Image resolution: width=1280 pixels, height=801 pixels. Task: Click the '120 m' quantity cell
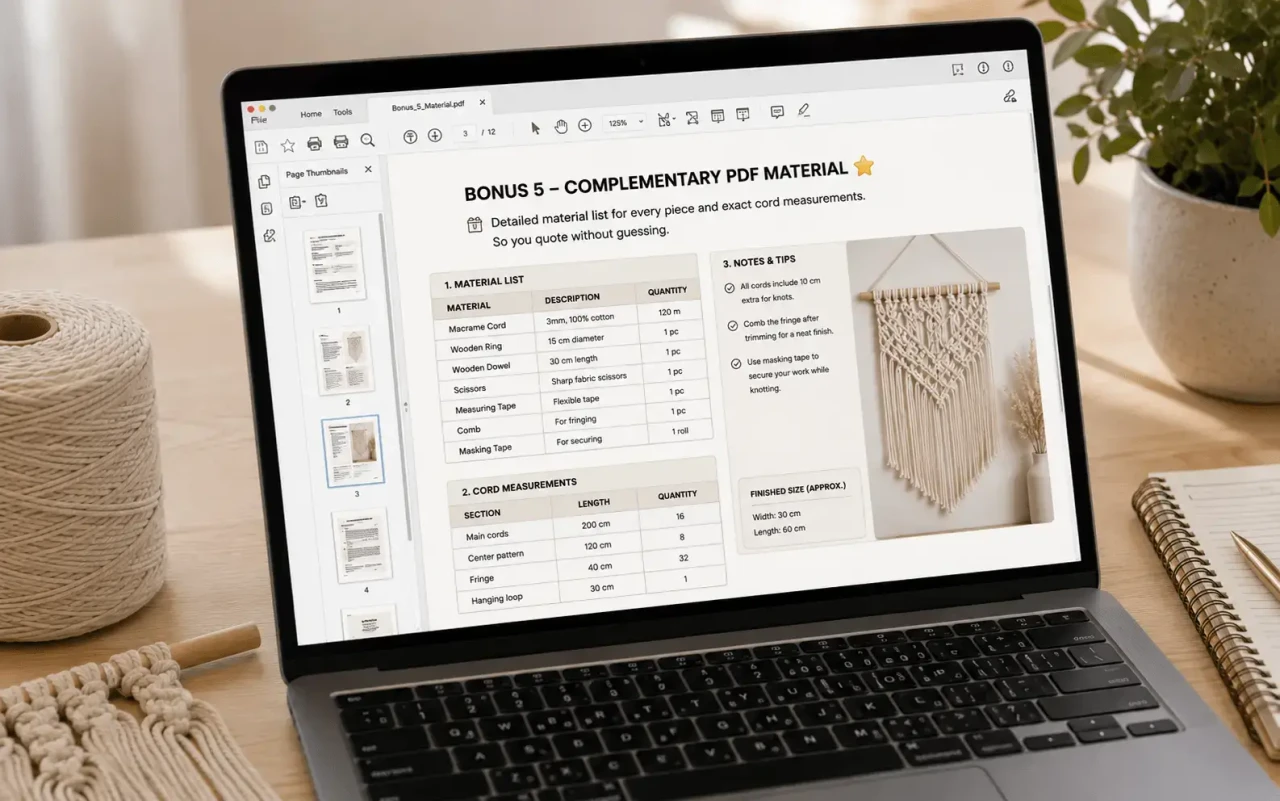tap(671, 311)
